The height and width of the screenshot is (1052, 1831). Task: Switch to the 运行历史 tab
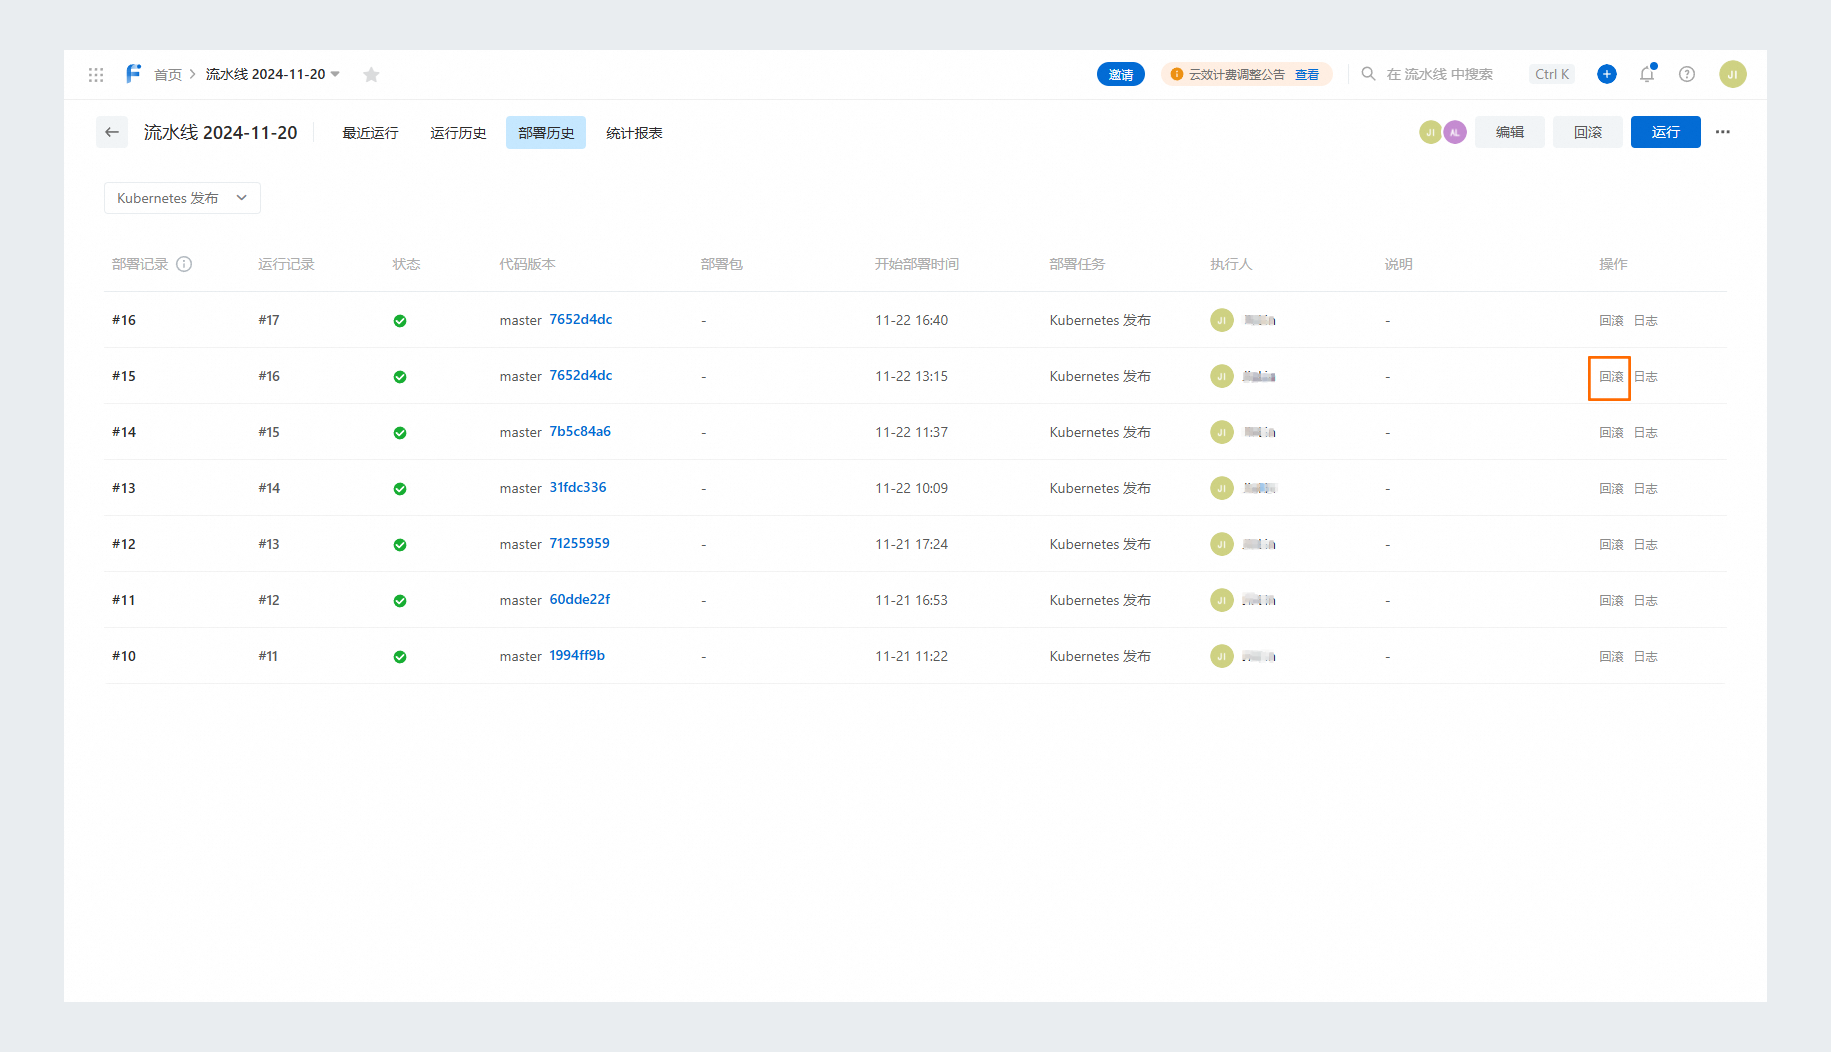[458, 133]
